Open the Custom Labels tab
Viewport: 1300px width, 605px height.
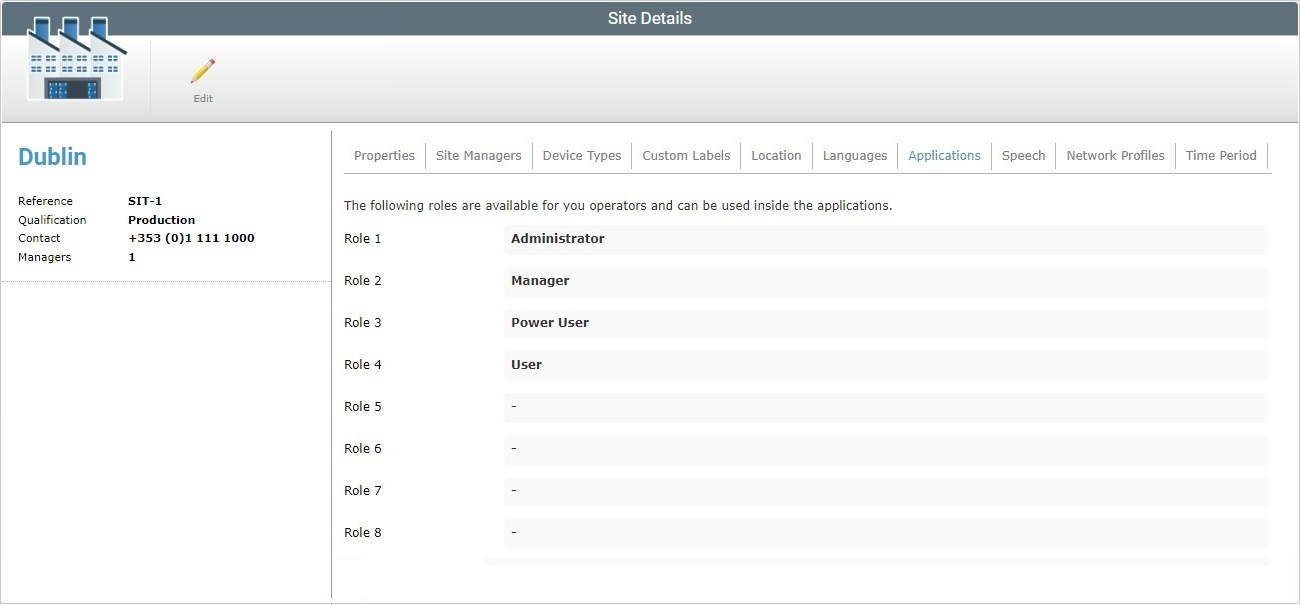(x=686, y=155)
